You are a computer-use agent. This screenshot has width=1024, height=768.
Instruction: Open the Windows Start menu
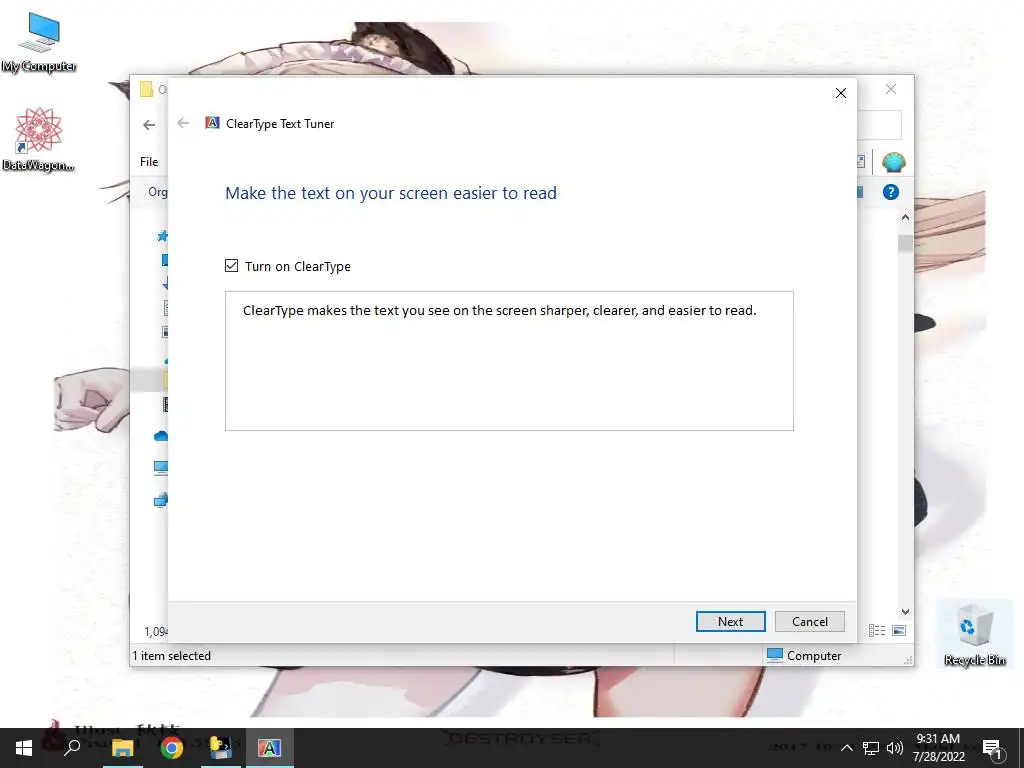click(24, 748)
